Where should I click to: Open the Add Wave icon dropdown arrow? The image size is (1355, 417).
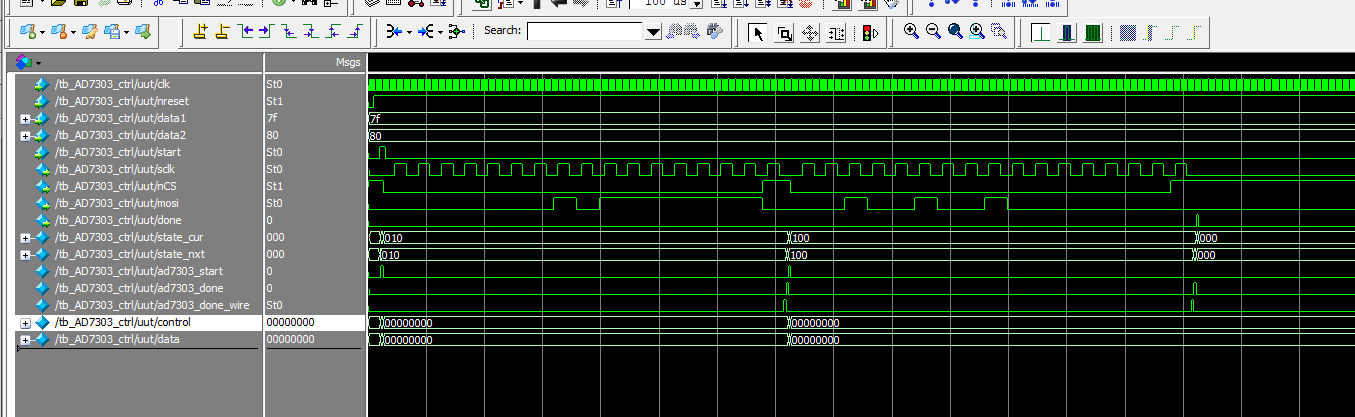click(42, 33)
